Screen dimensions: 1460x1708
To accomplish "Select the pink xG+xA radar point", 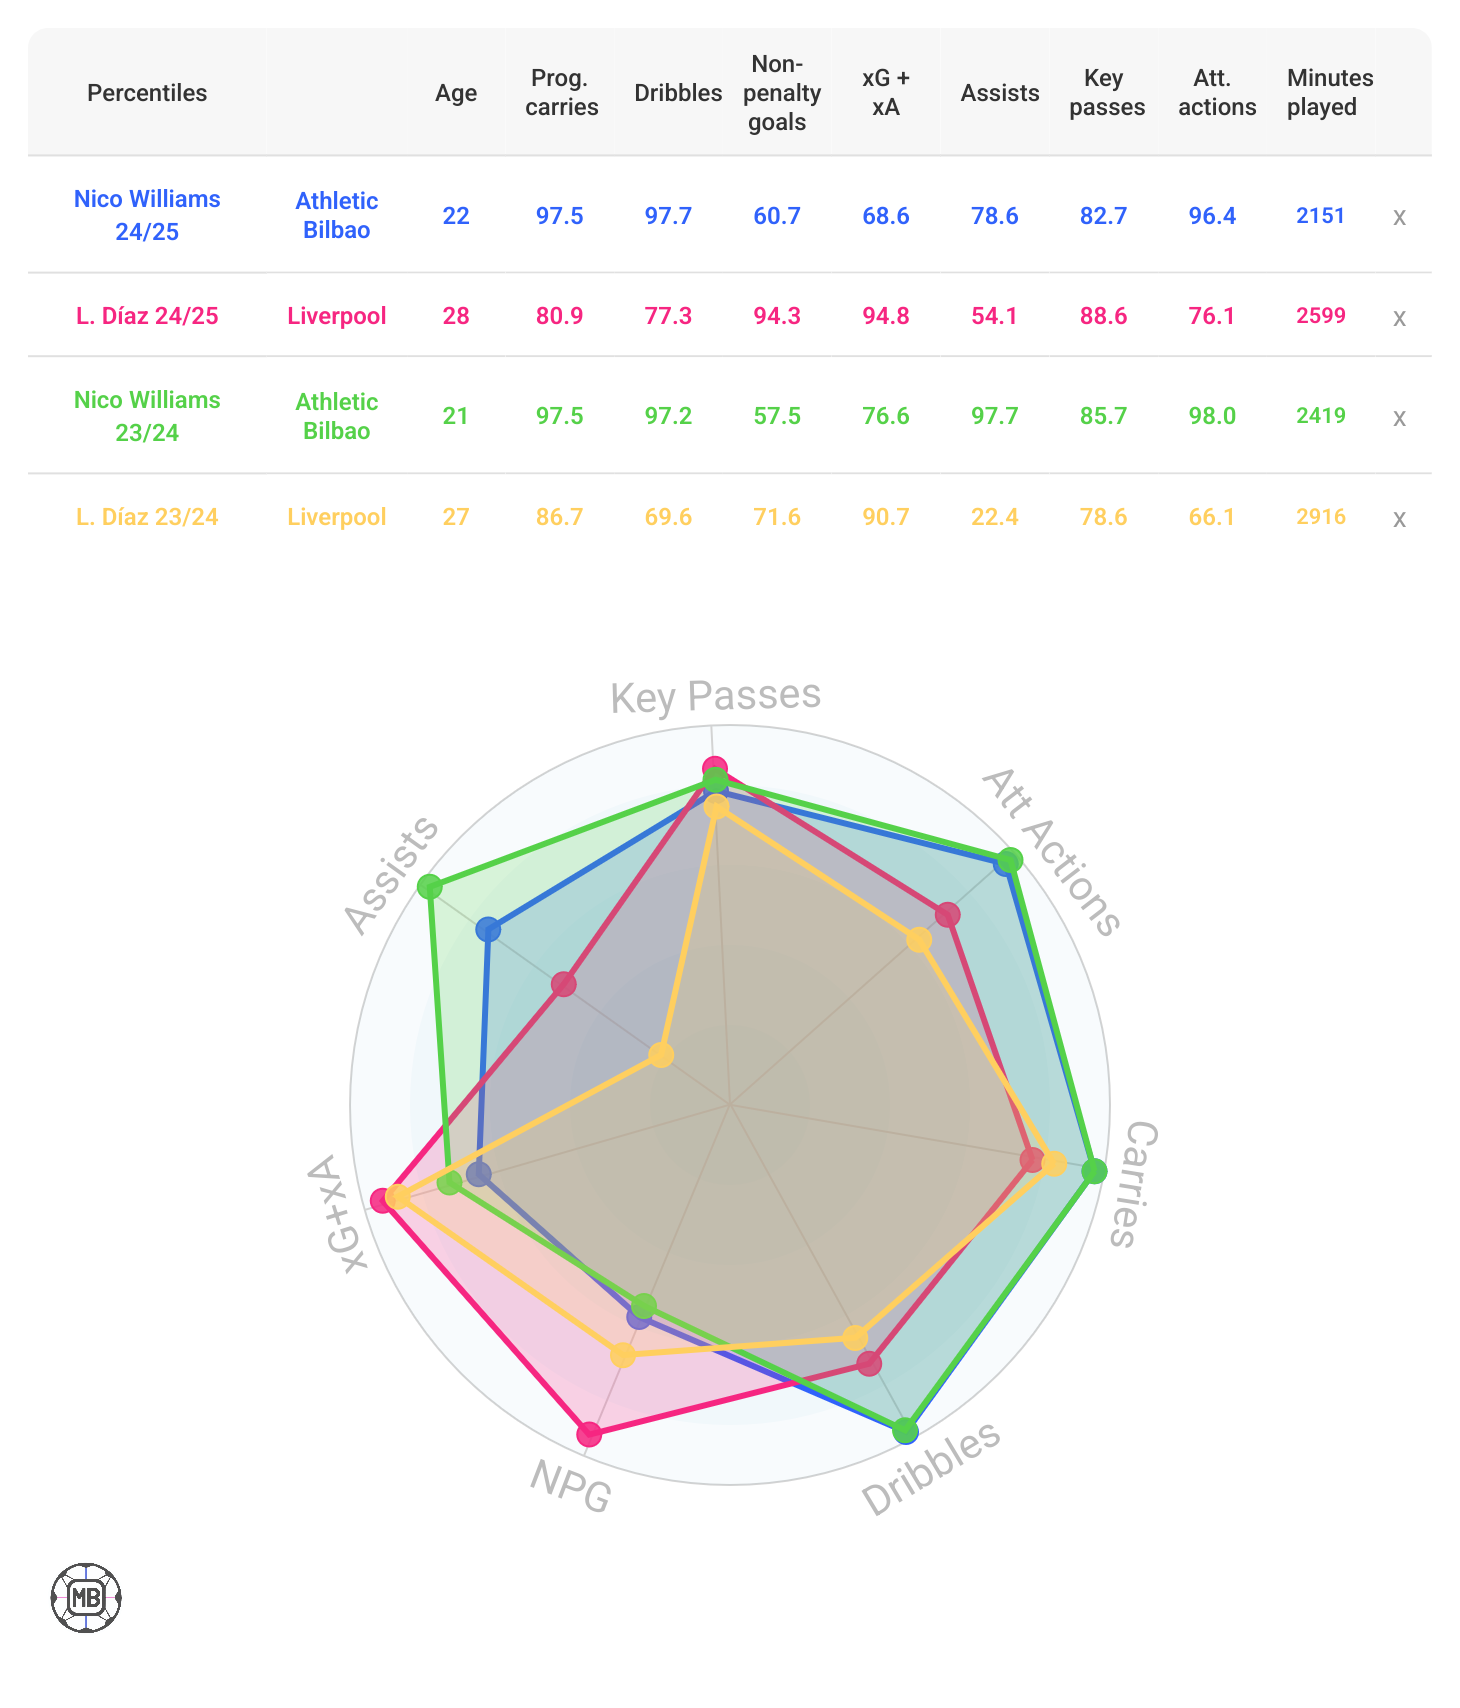I will [381, 1200].
